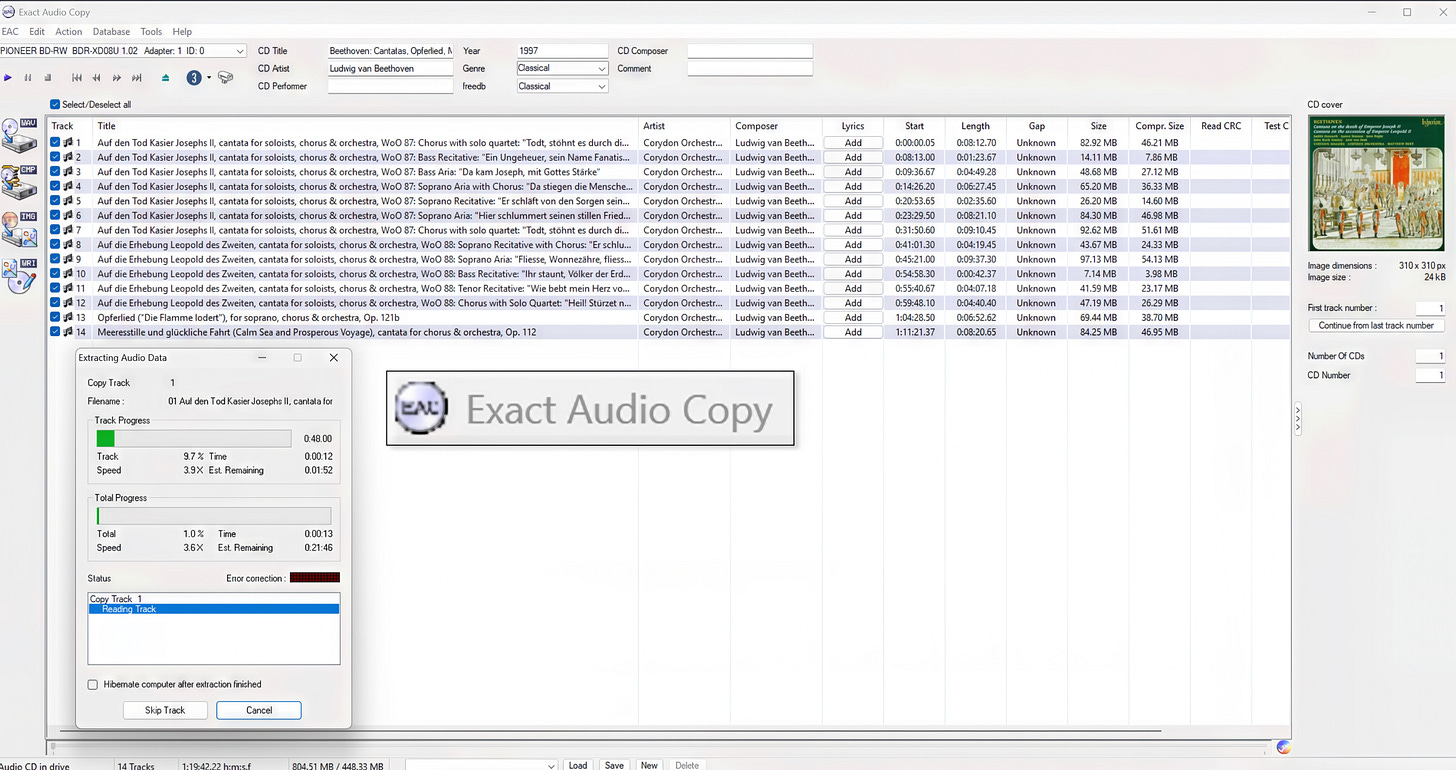The image size is (1456, 770).
Task: Open the Action menu
Action: pos(69,32)
